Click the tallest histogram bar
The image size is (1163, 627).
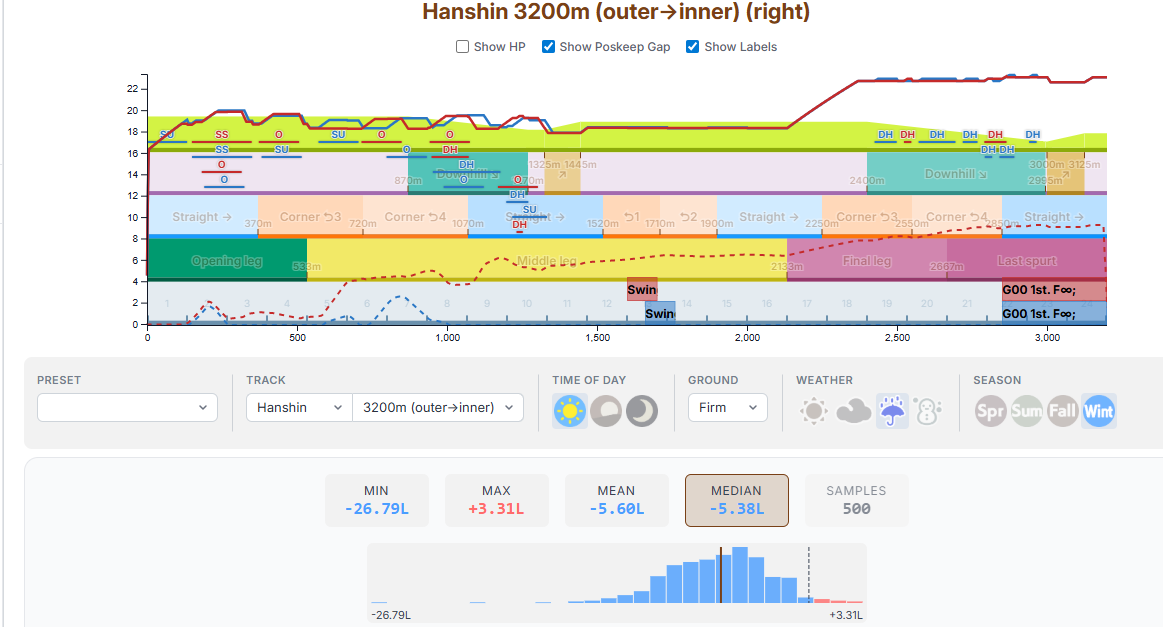(x=739, y=575)
